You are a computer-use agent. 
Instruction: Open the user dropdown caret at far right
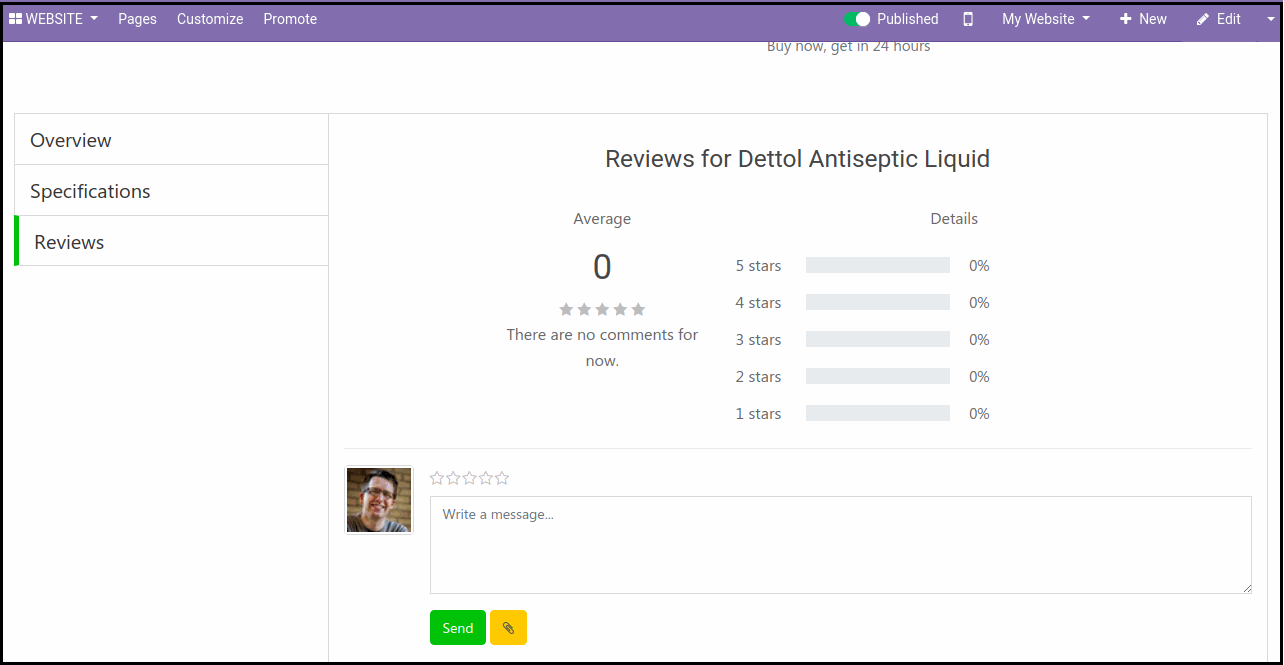click(1271, 19)
